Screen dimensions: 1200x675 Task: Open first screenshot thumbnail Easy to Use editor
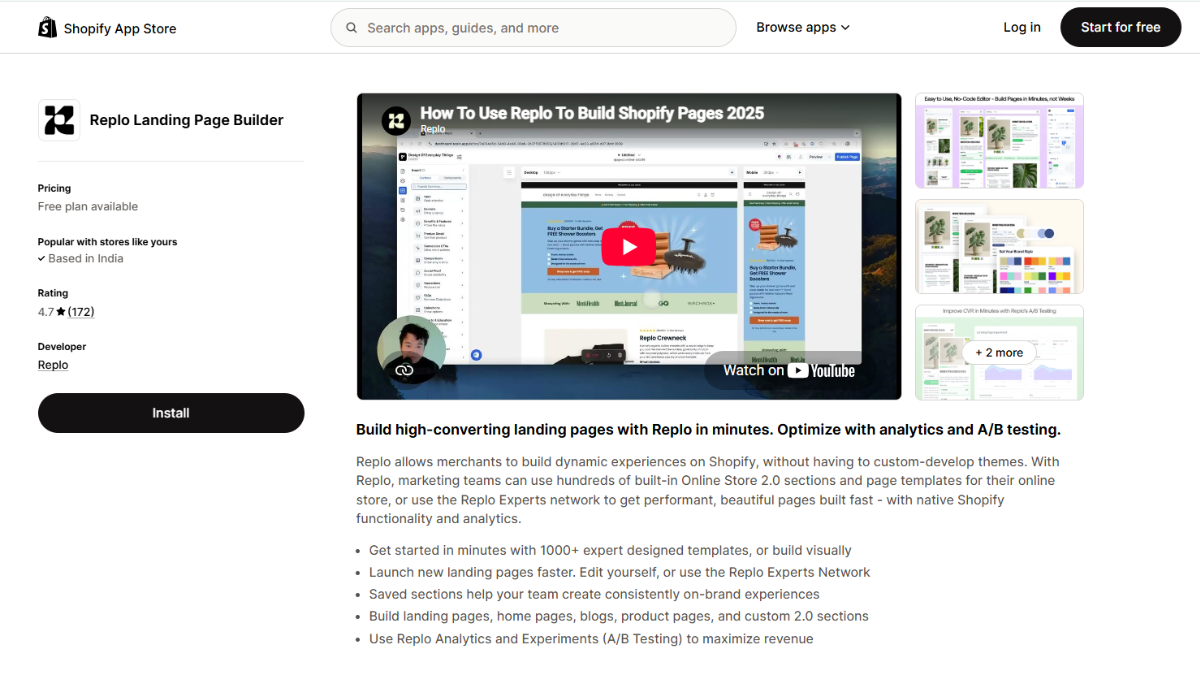(x=999, y=141)
